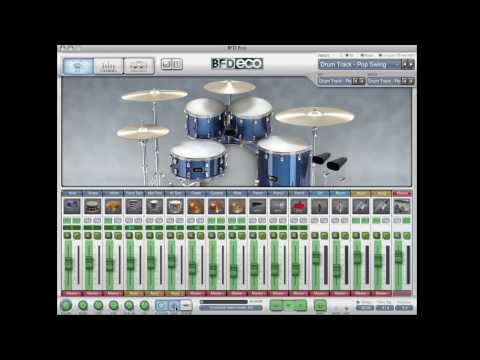Click the left green transport button
The image size is (480, 360).
point(276,305)
